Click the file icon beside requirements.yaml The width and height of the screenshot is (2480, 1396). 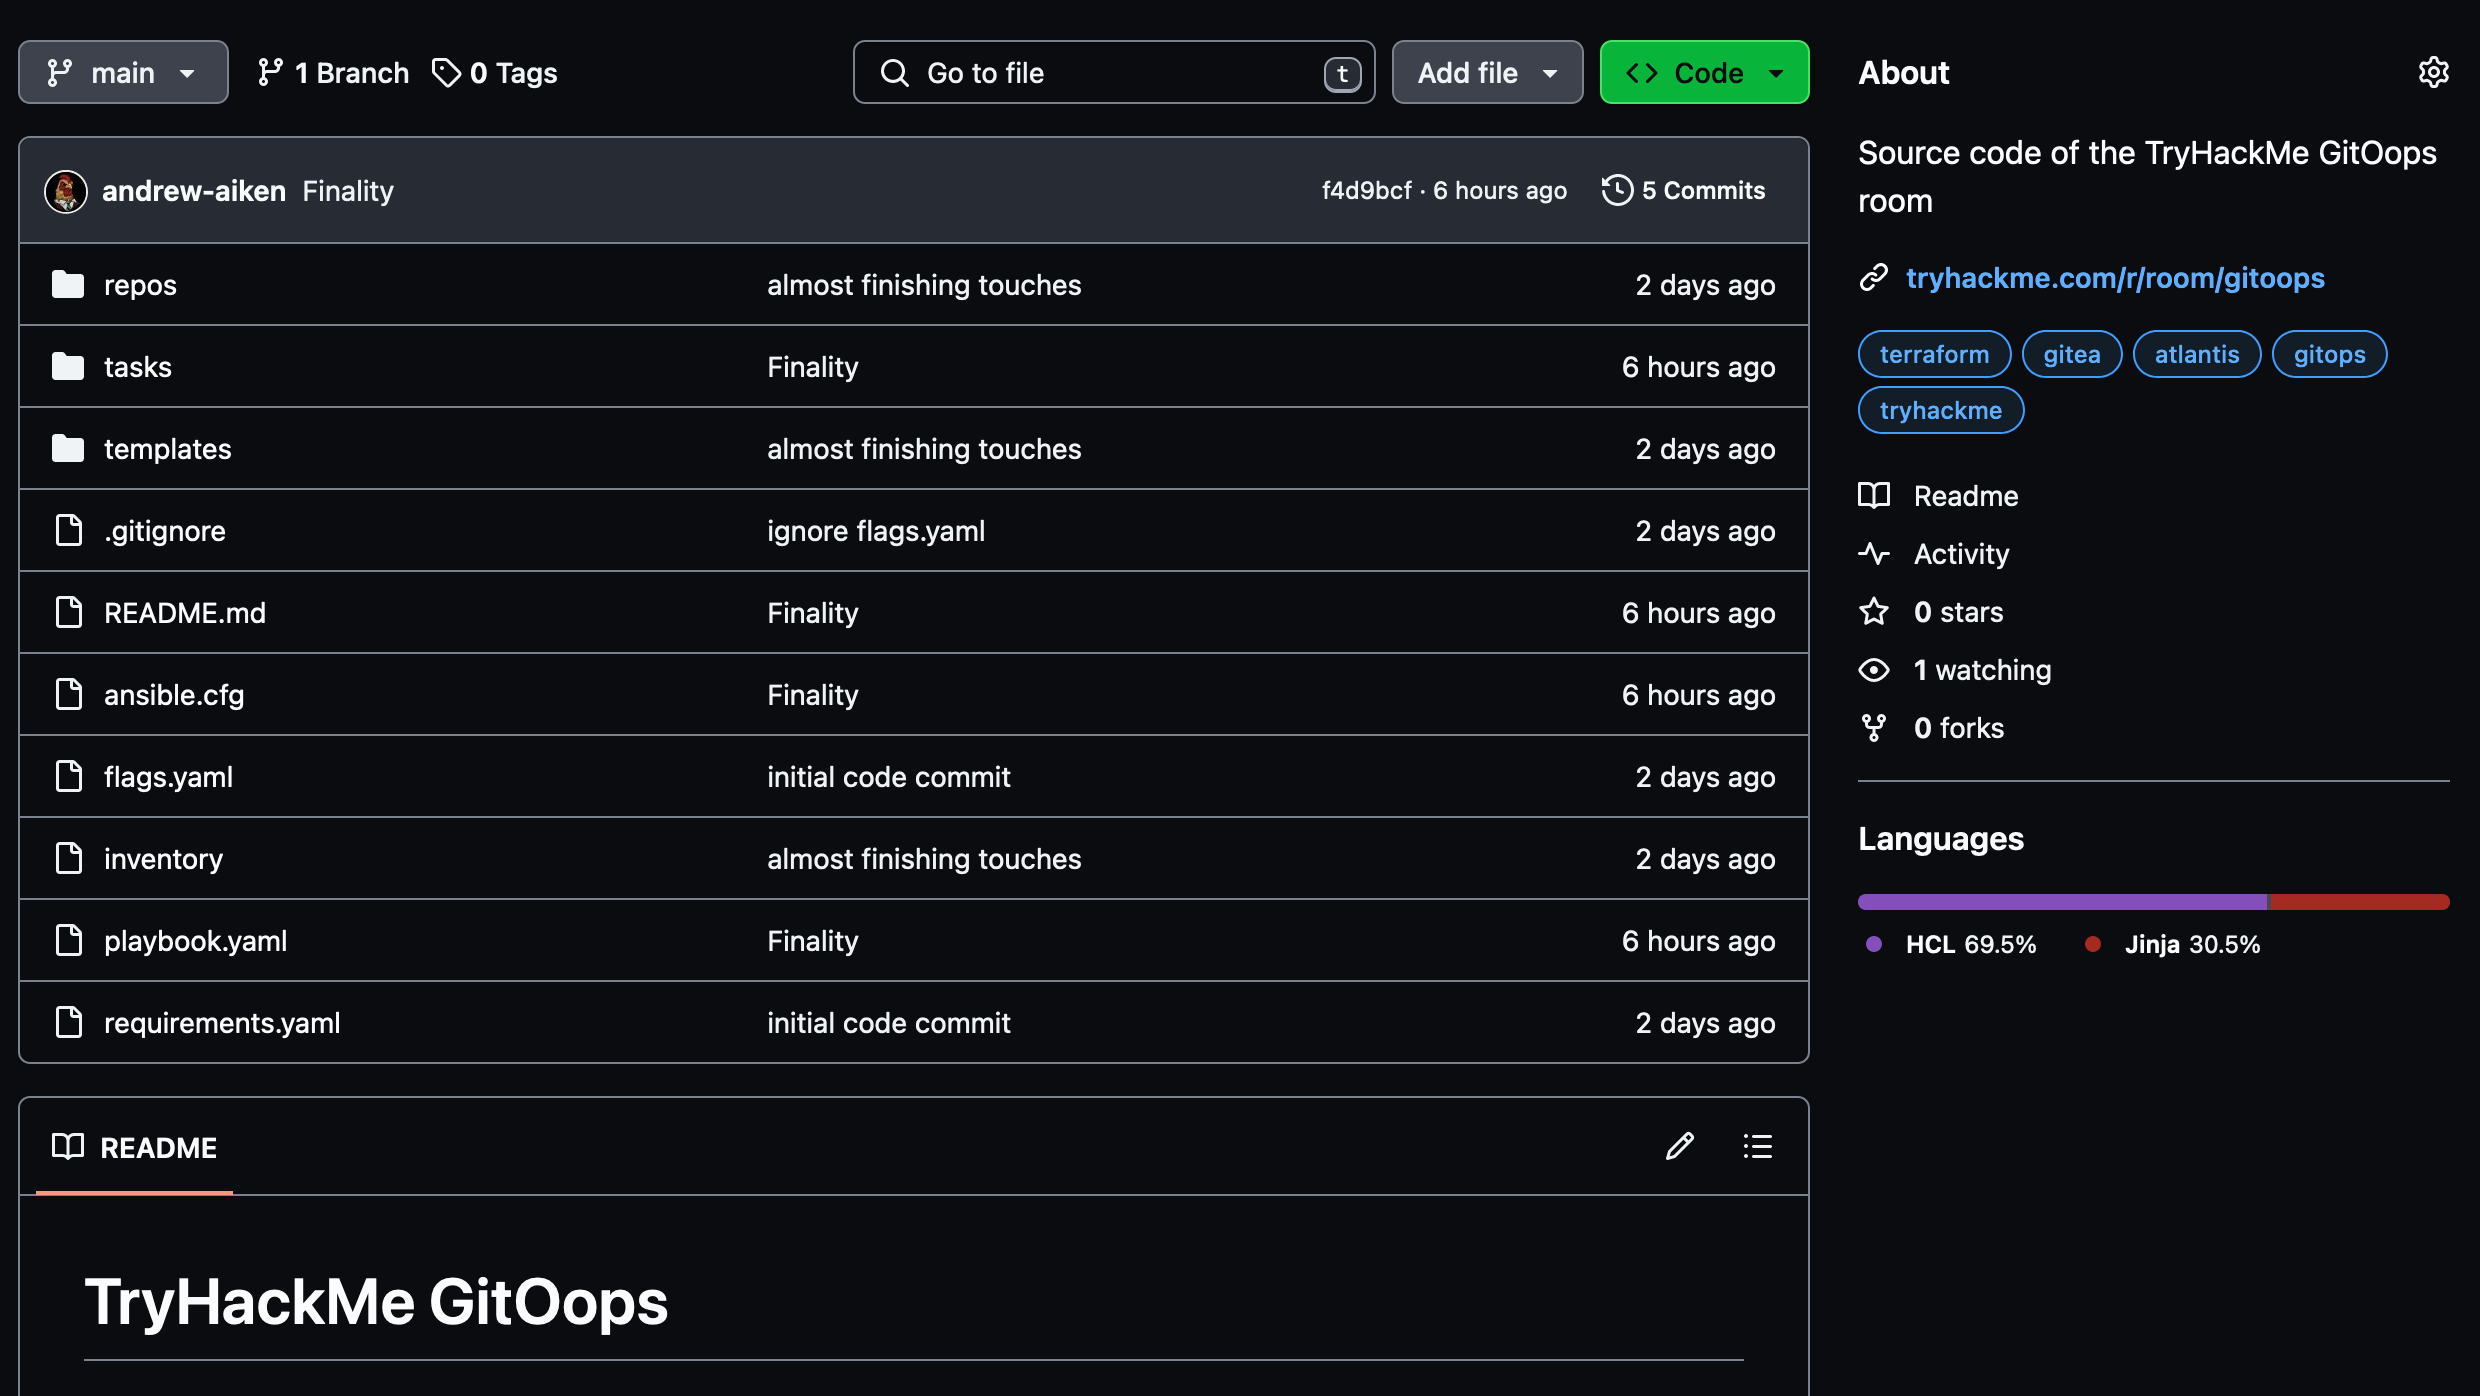[x=69, y=1023]
